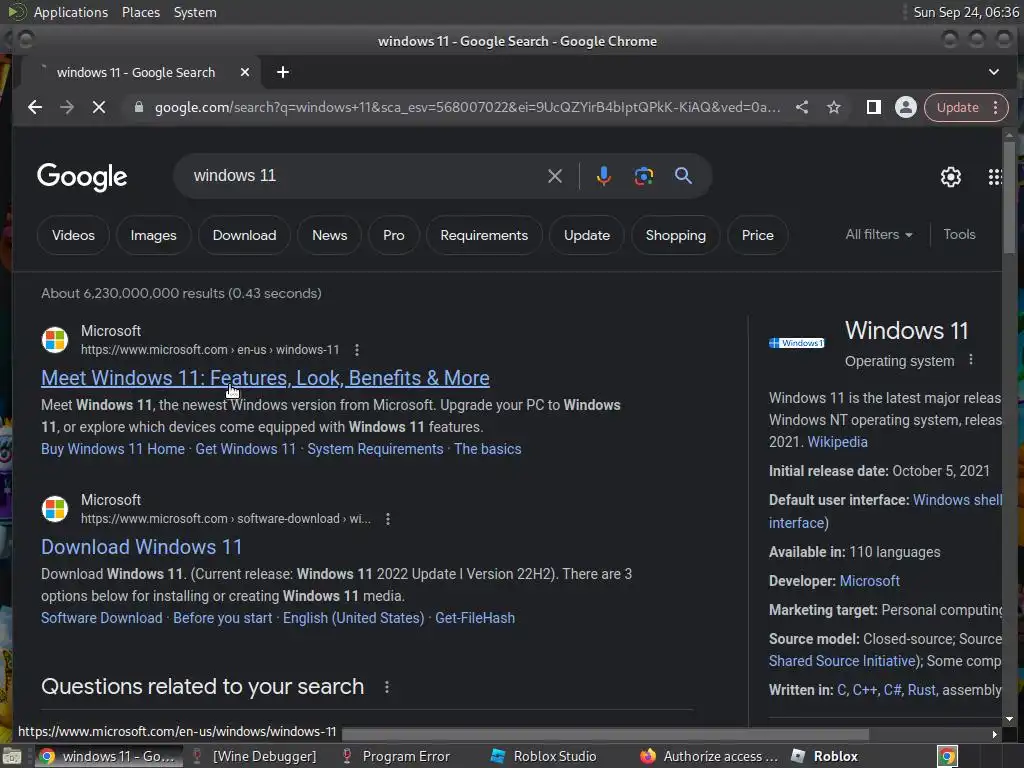The height and width of the screenshot is (768, 1024).
Task: Filter results by Videos
Action: (73, 235)
